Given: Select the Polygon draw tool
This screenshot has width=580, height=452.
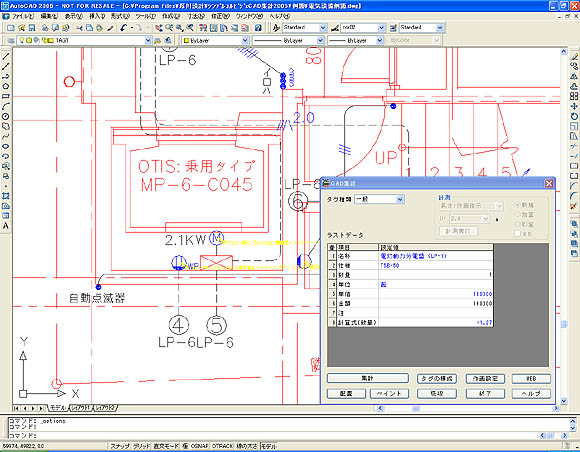Looking at the screenshot, I should 6,86.
